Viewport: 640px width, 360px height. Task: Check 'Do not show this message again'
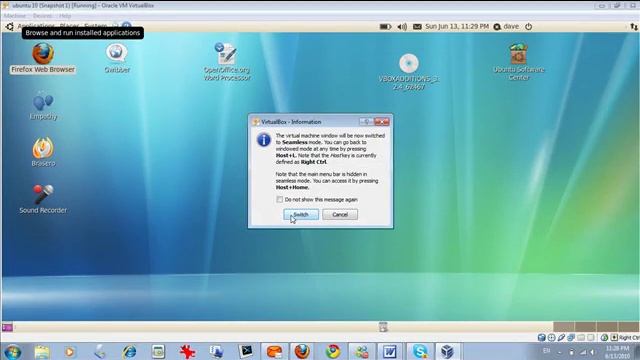[280, 200]
